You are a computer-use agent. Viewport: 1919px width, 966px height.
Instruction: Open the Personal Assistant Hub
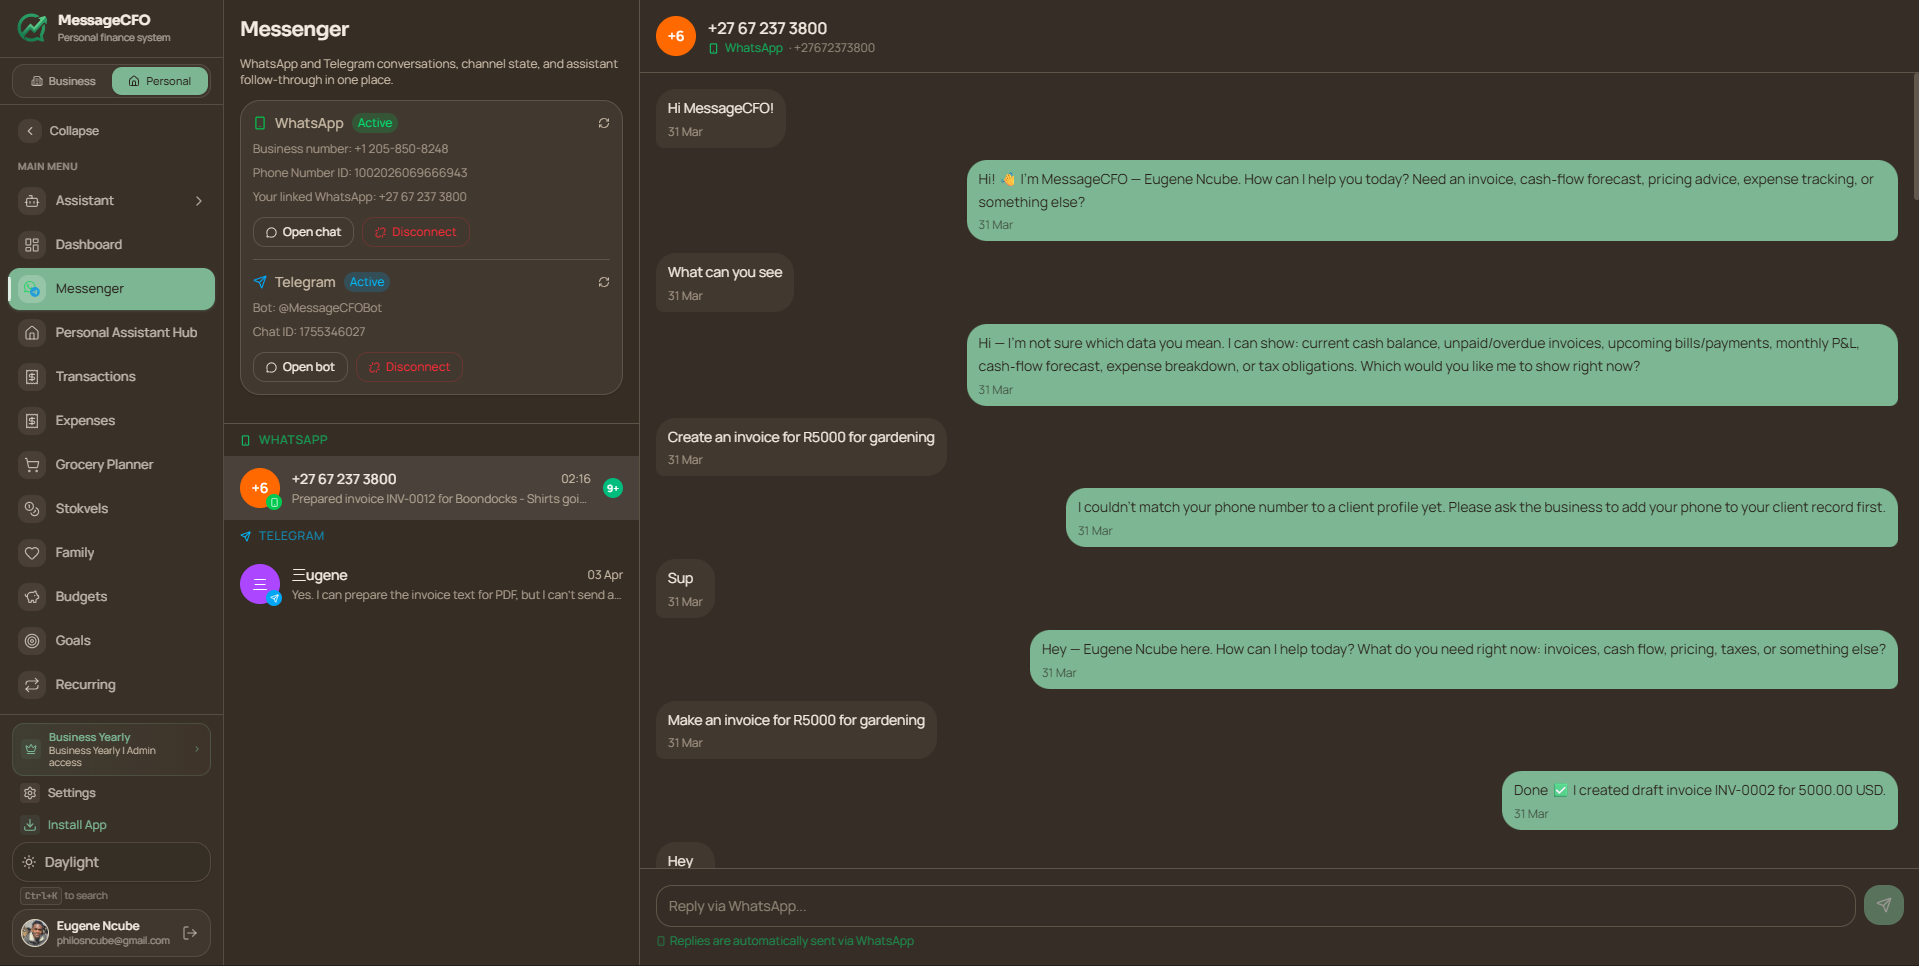pyautogui.click(x=126, y=332)
